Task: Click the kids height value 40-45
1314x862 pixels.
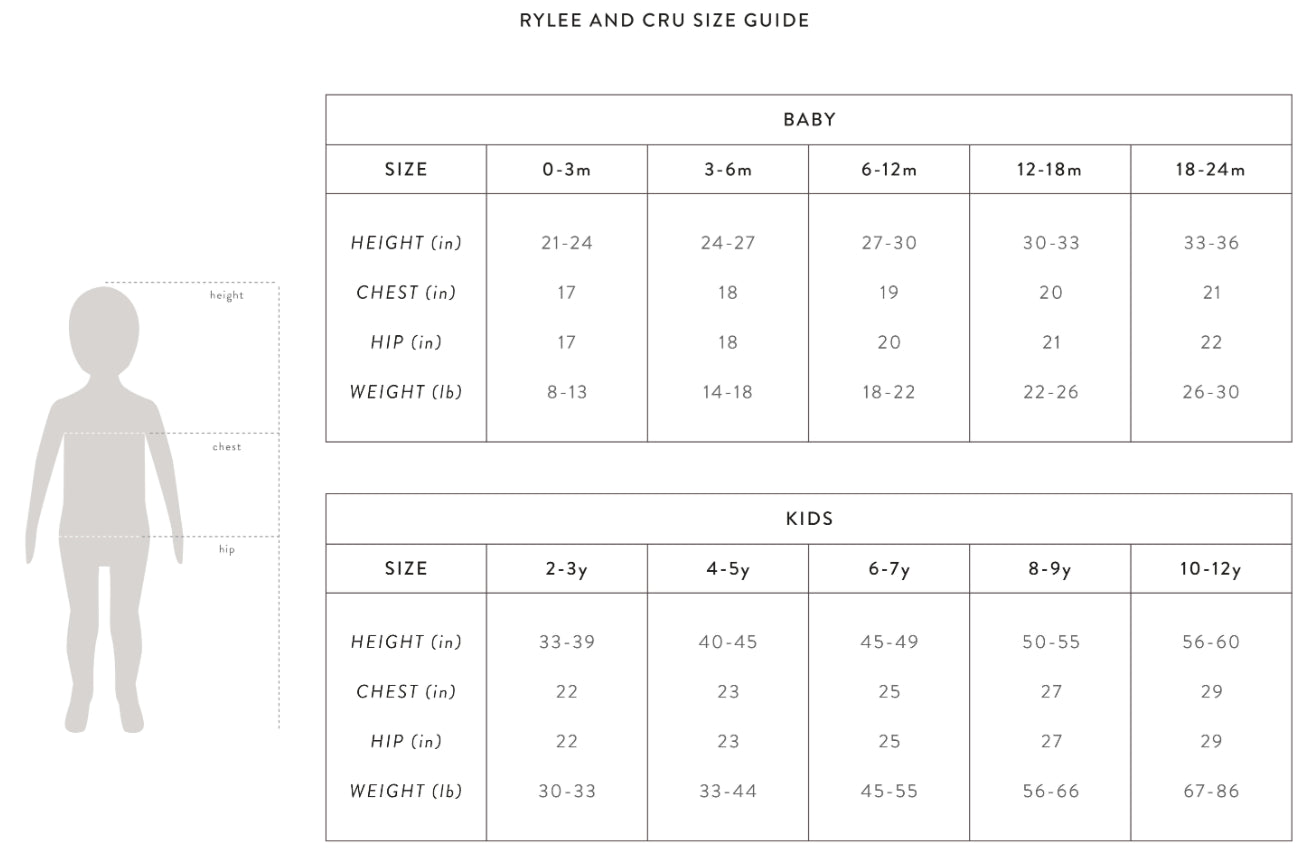Action: (728, 642)
